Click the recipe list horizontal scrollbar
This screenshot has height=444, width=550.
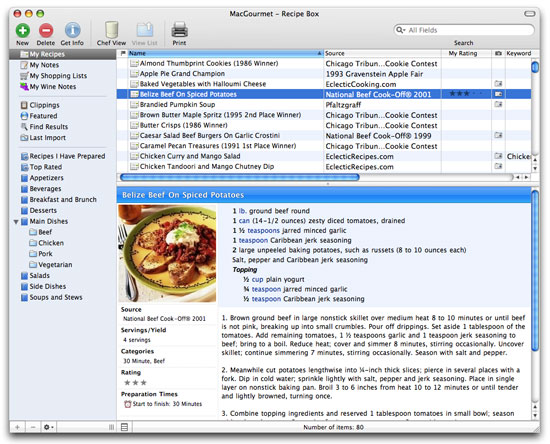(240, 177)
